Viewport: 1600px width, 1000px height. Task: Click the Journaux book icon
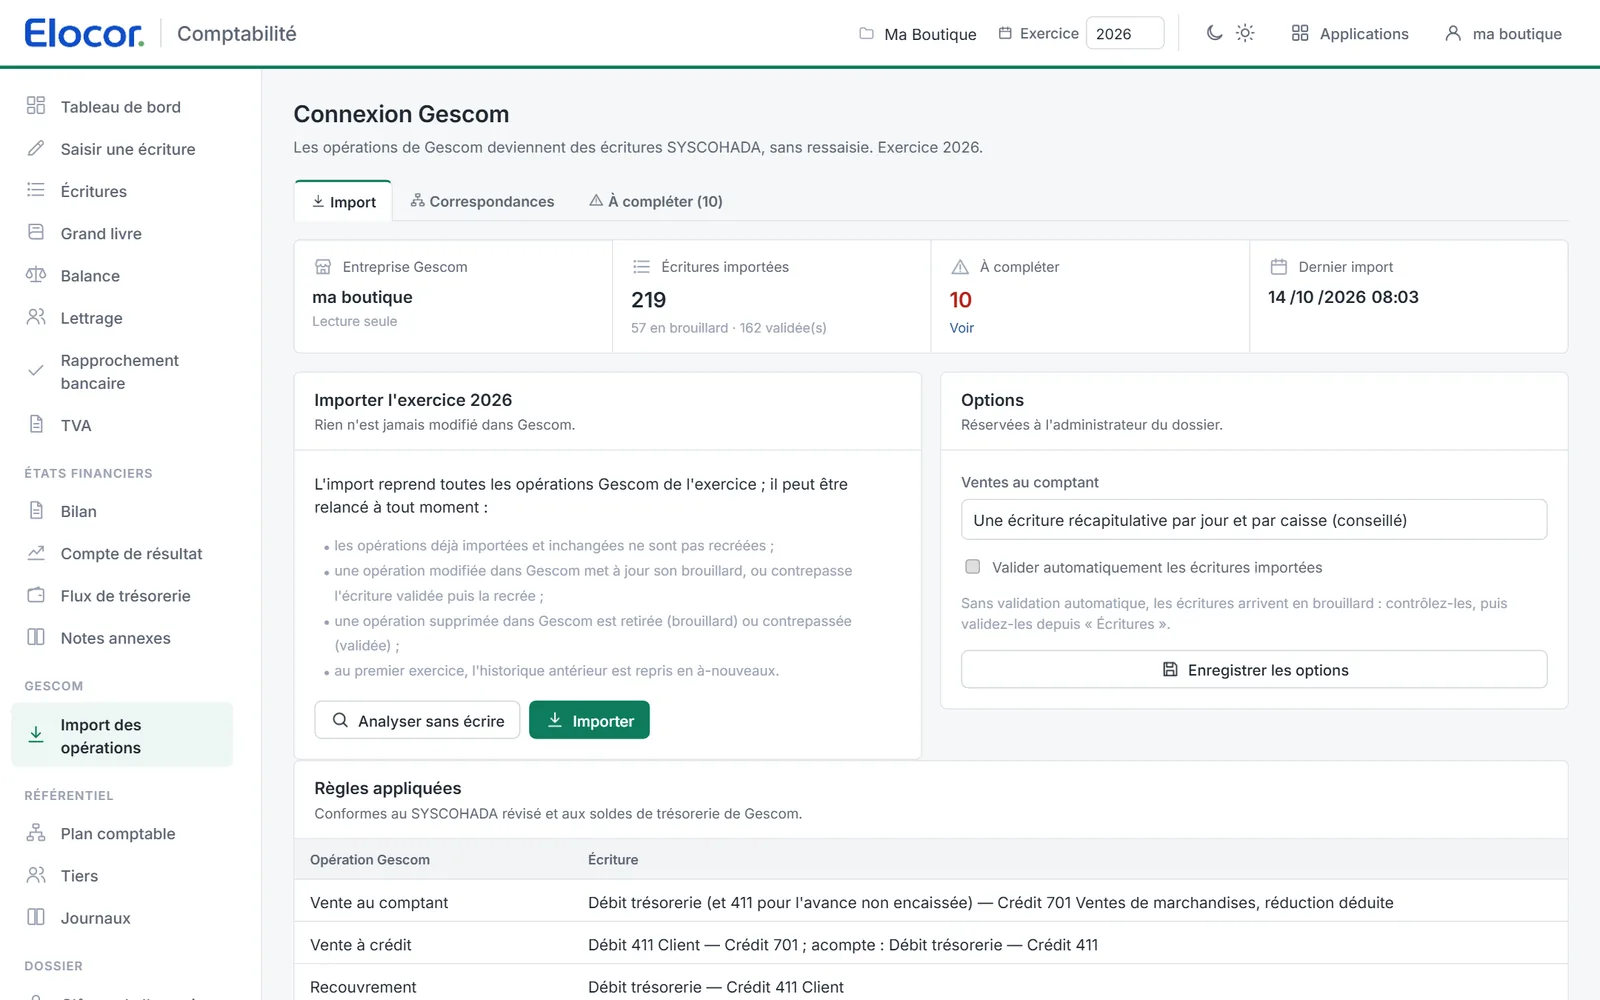click(x=36, y=917)
